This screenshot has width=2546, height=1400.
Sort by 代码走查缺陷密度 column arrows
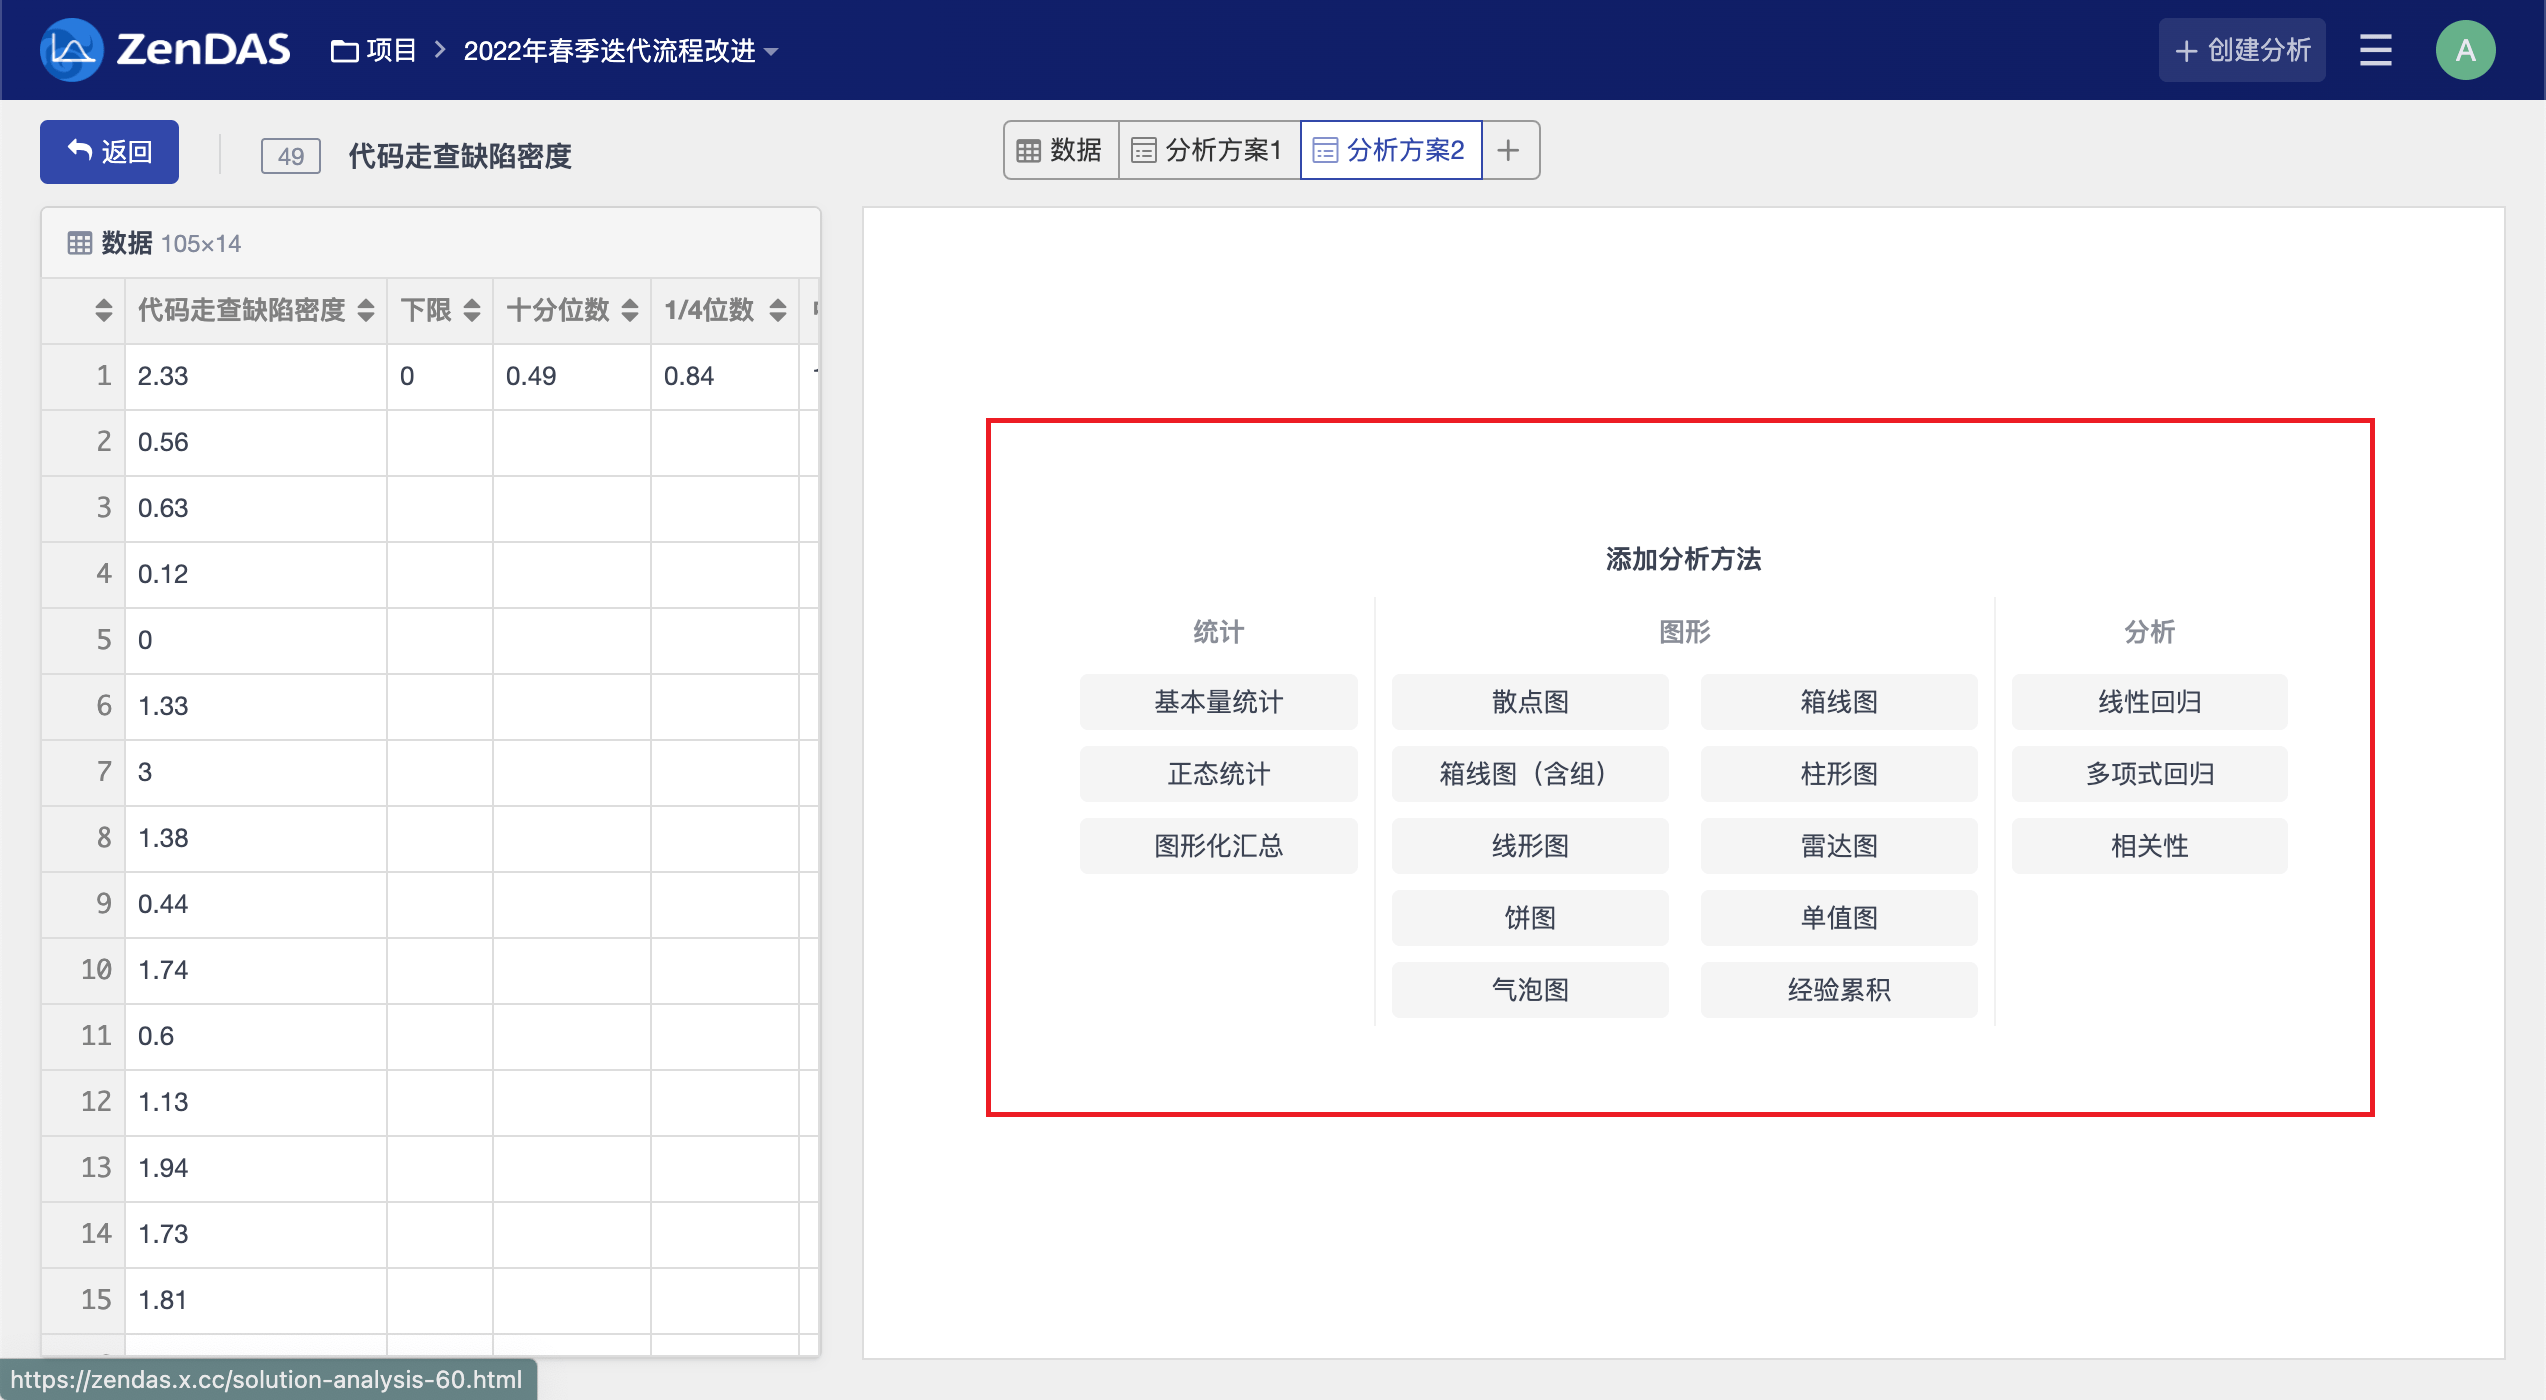(x=366, y=310)
